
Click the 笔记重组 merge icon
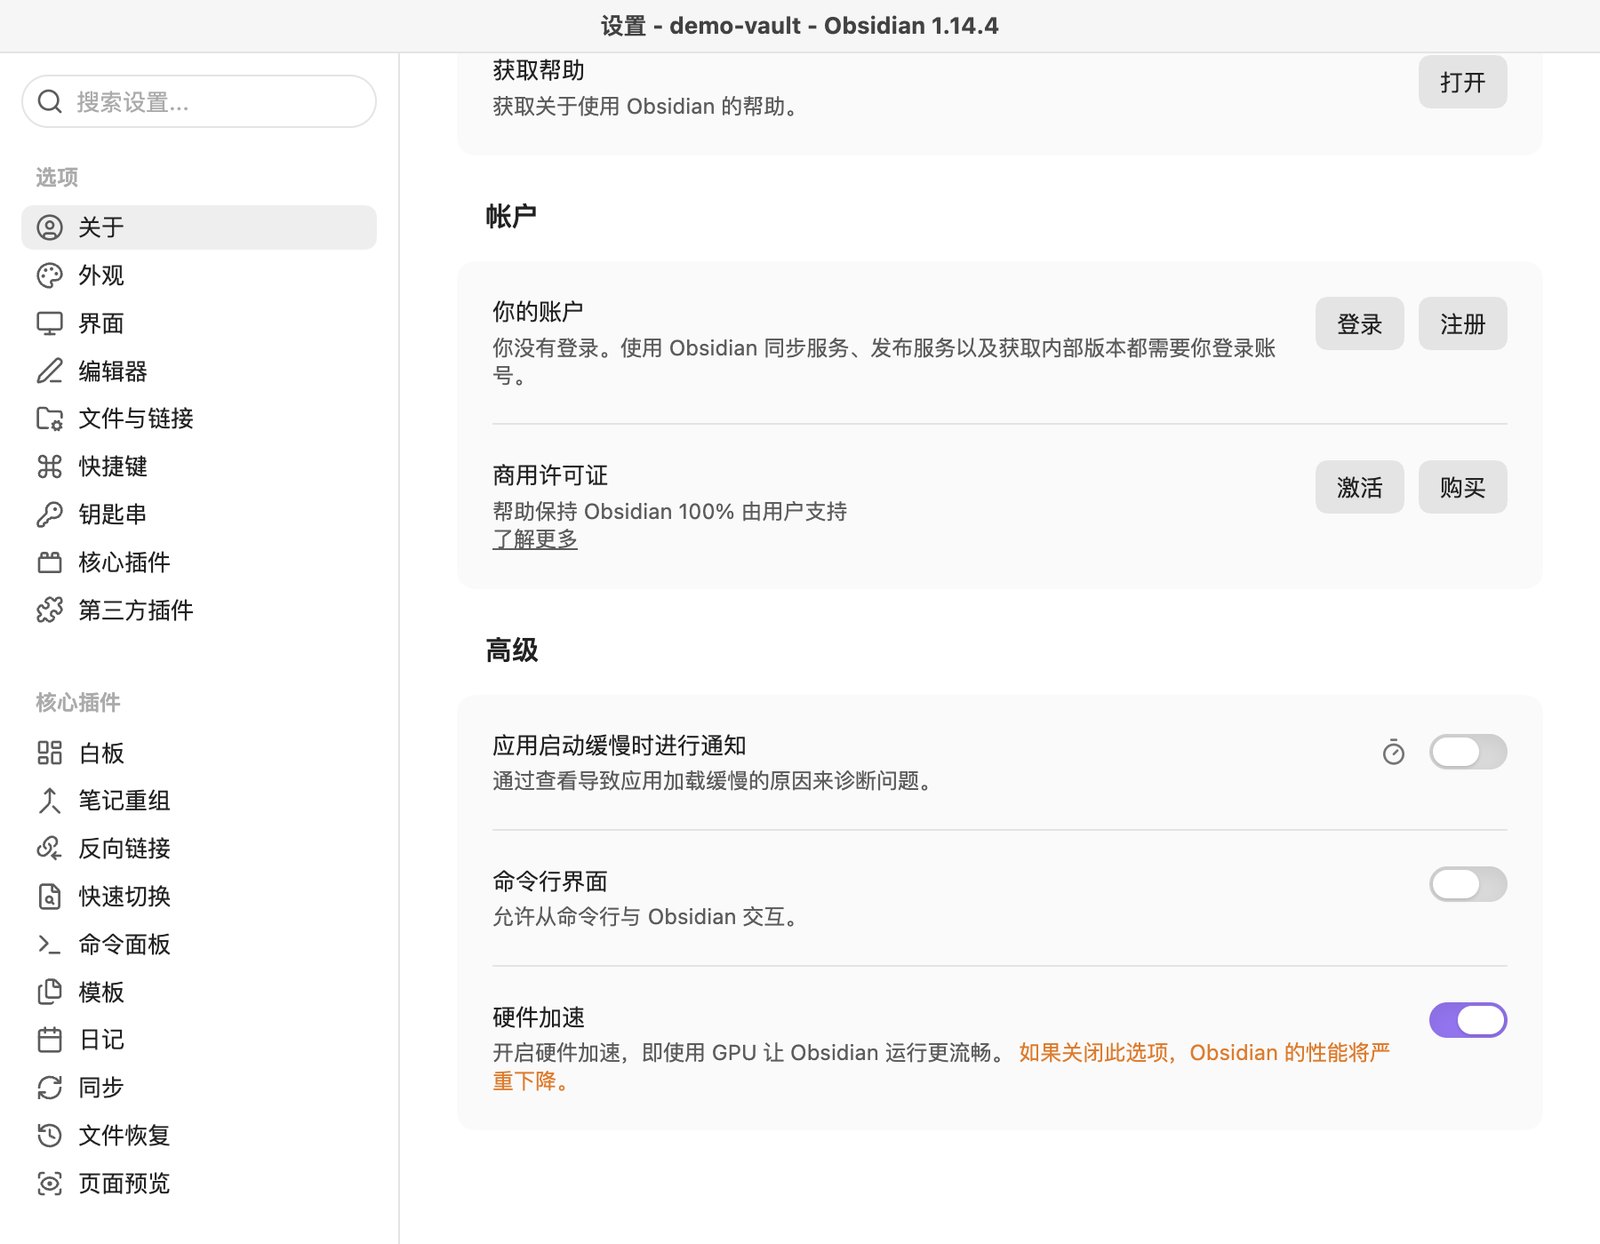coord(50,800)
